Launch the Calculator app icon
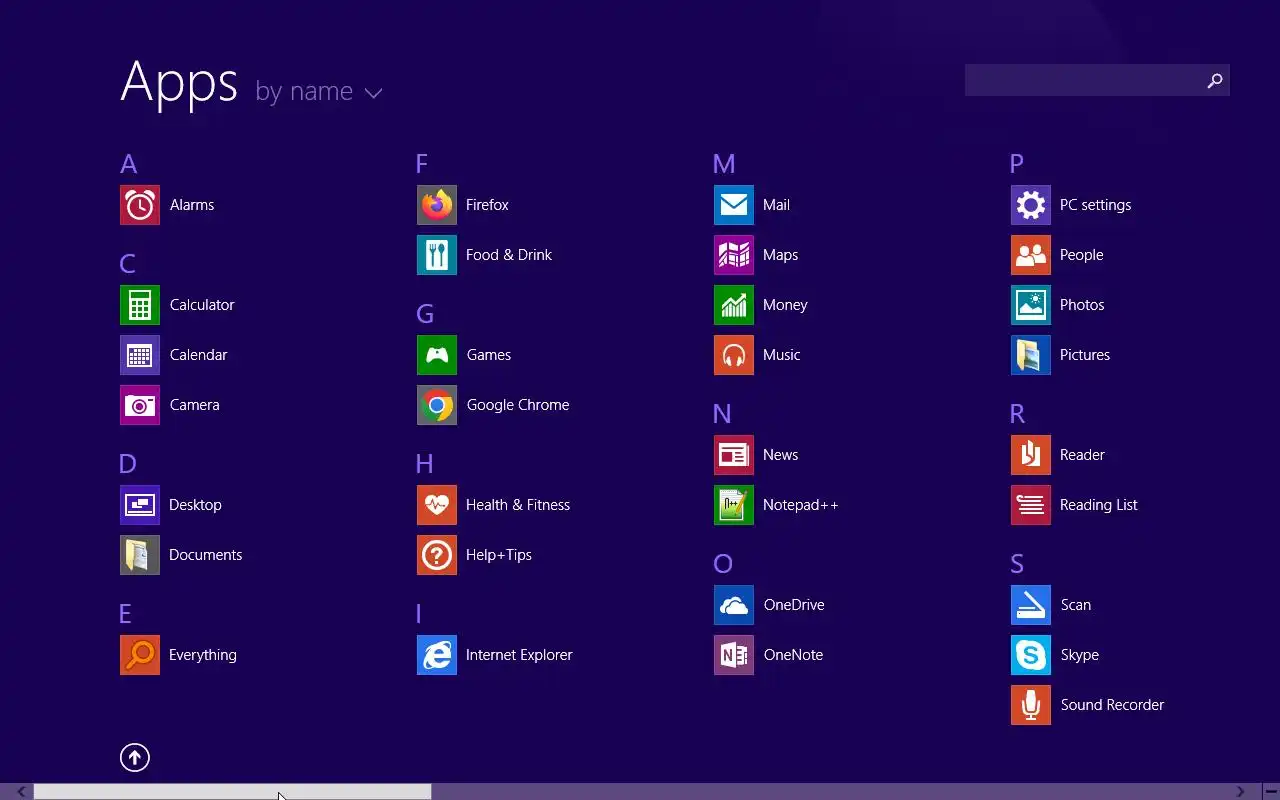Screen dimensions: 1280x800 [140, 305]
